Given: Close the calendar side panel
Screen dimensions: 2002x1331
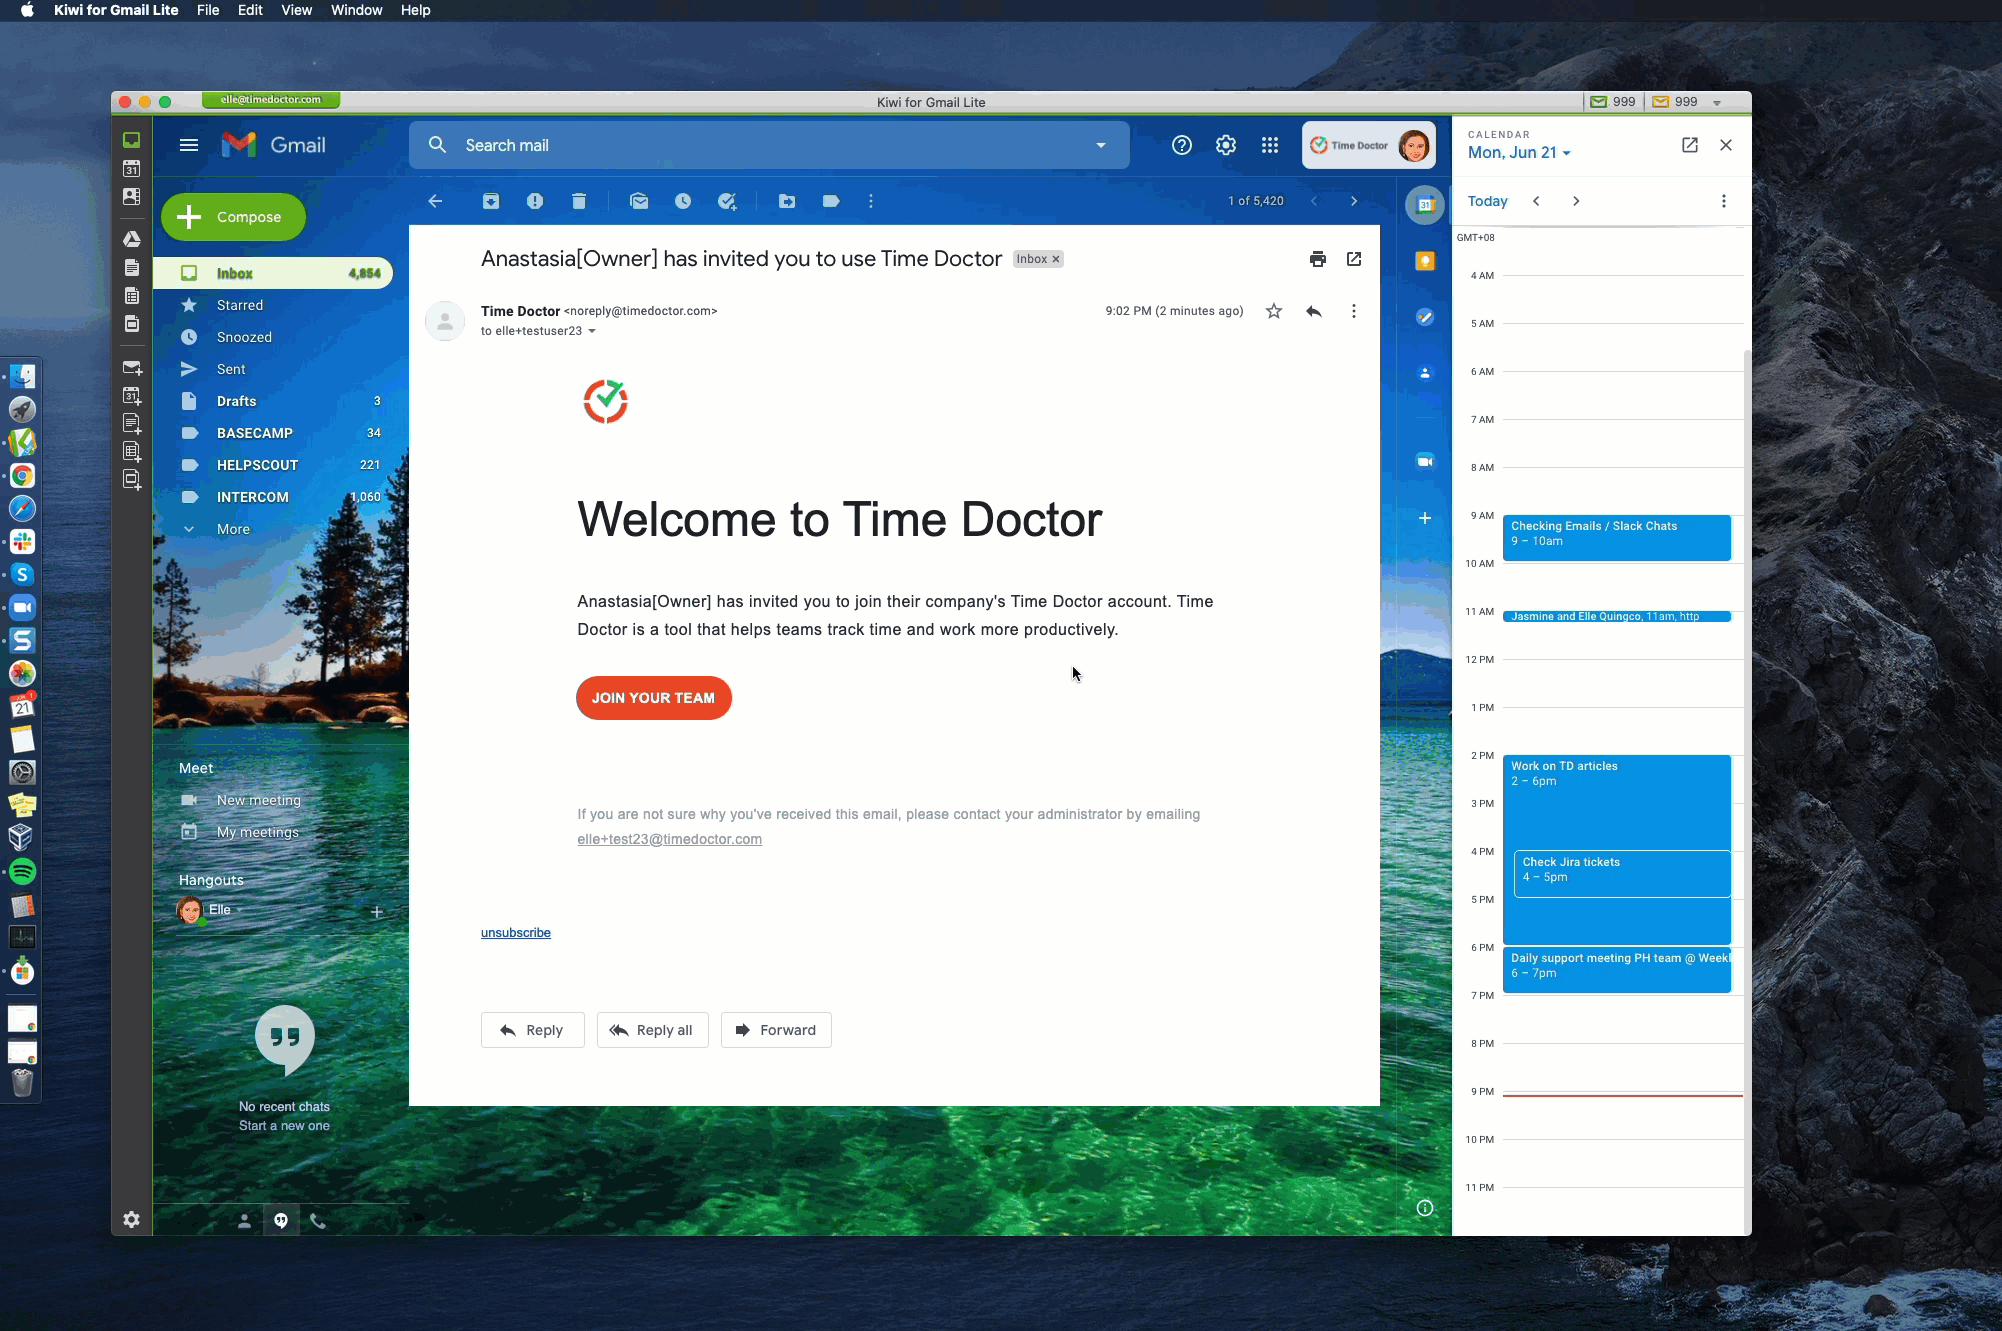Looking at the screenshot, I should 1726,145.
